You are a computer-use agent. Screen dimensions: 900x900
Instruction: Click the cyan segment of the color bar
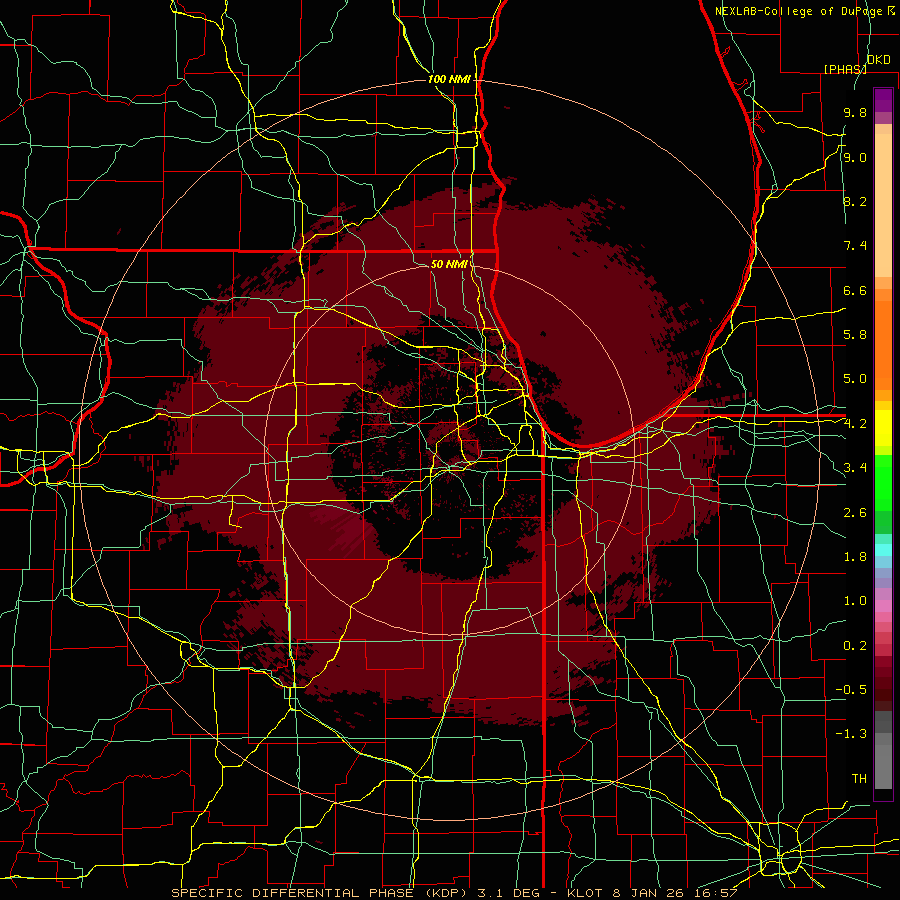[883, 550]
